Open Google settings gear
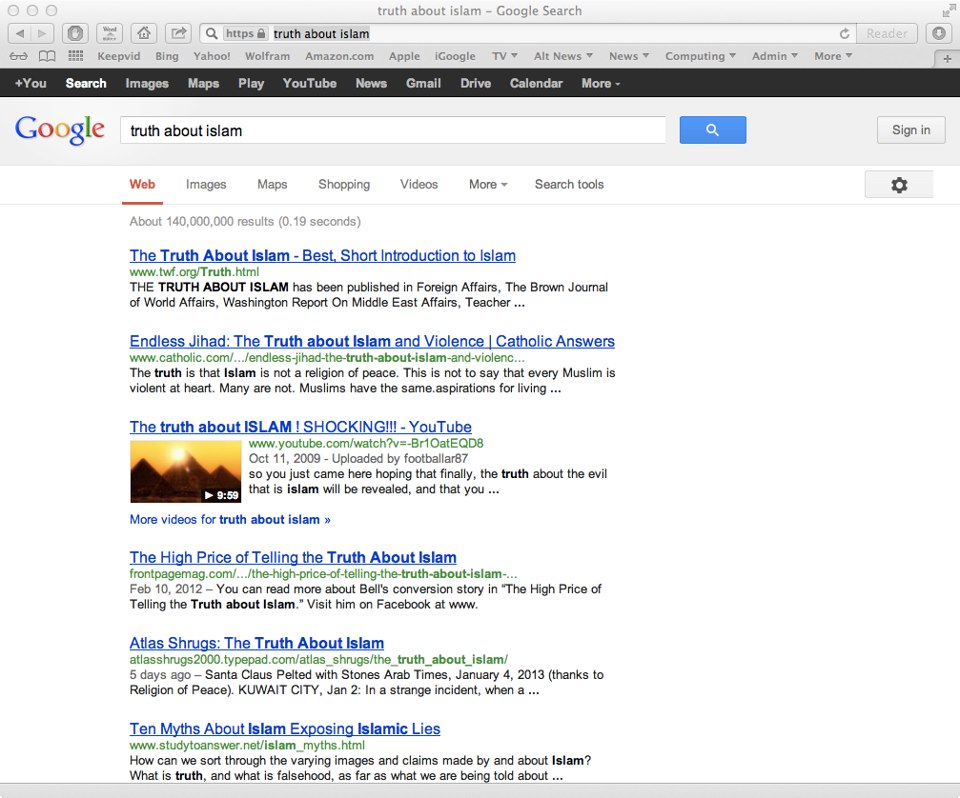Image resolution: width=960 pixels, height=798 pixels. tap(899, 184)
